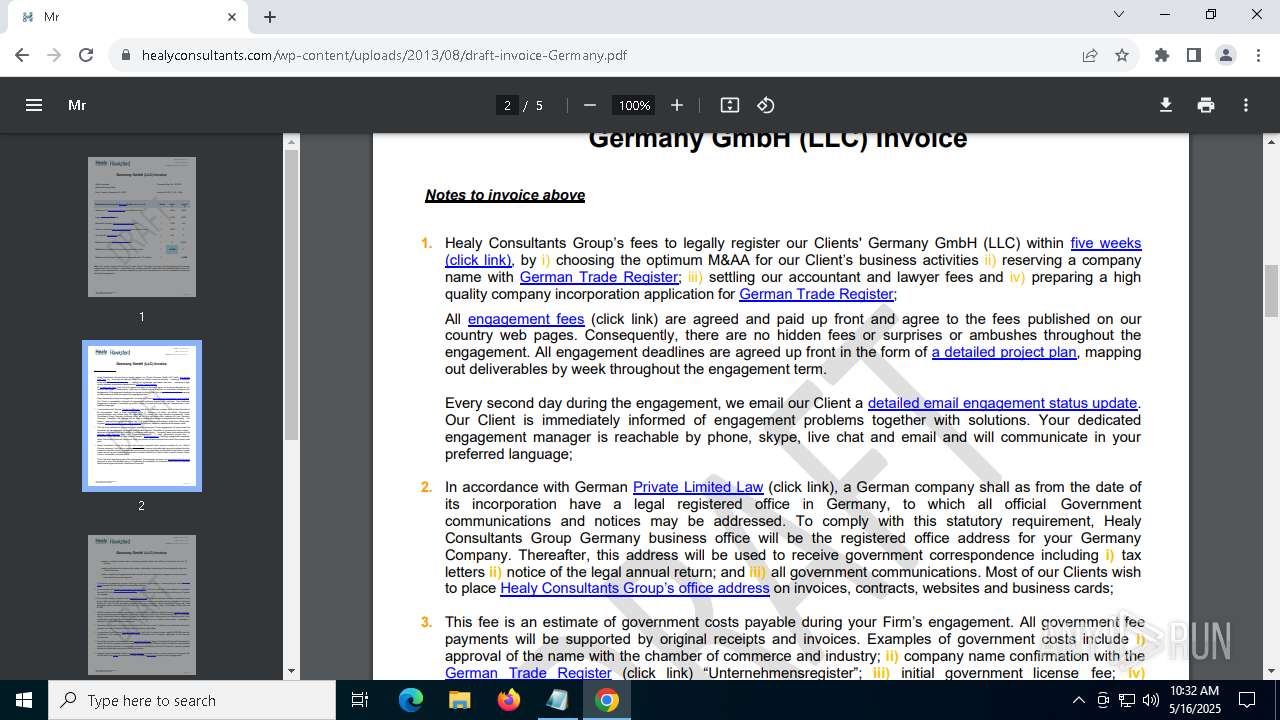Share this page icon in address bar
Viewport: 1280px width, 720px height.
1090,55
